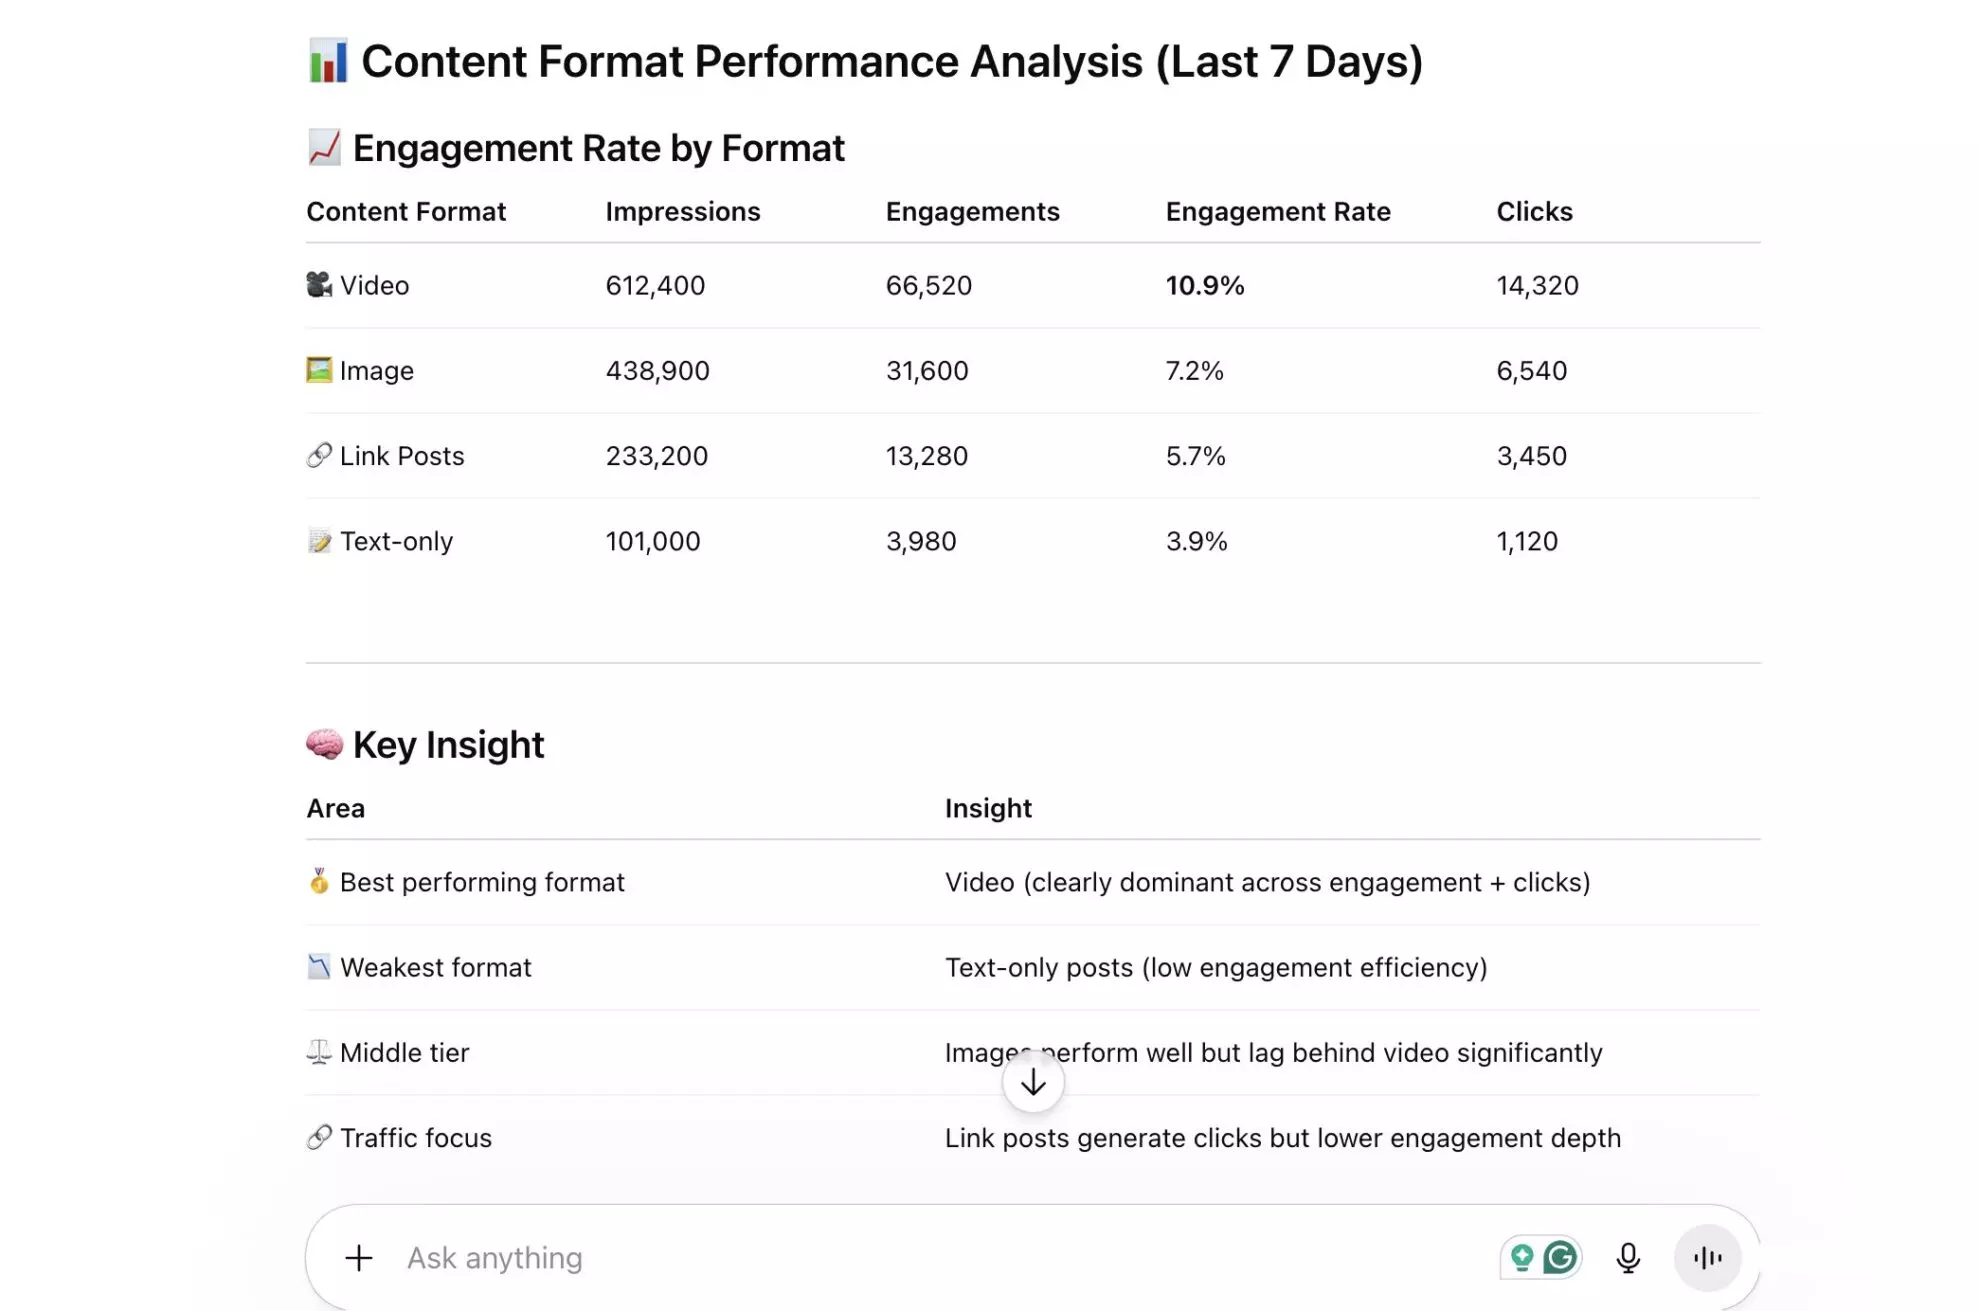Select the Video engagement rate value 10.9%
The image size is (1980, 1311).
[1205, 285]
